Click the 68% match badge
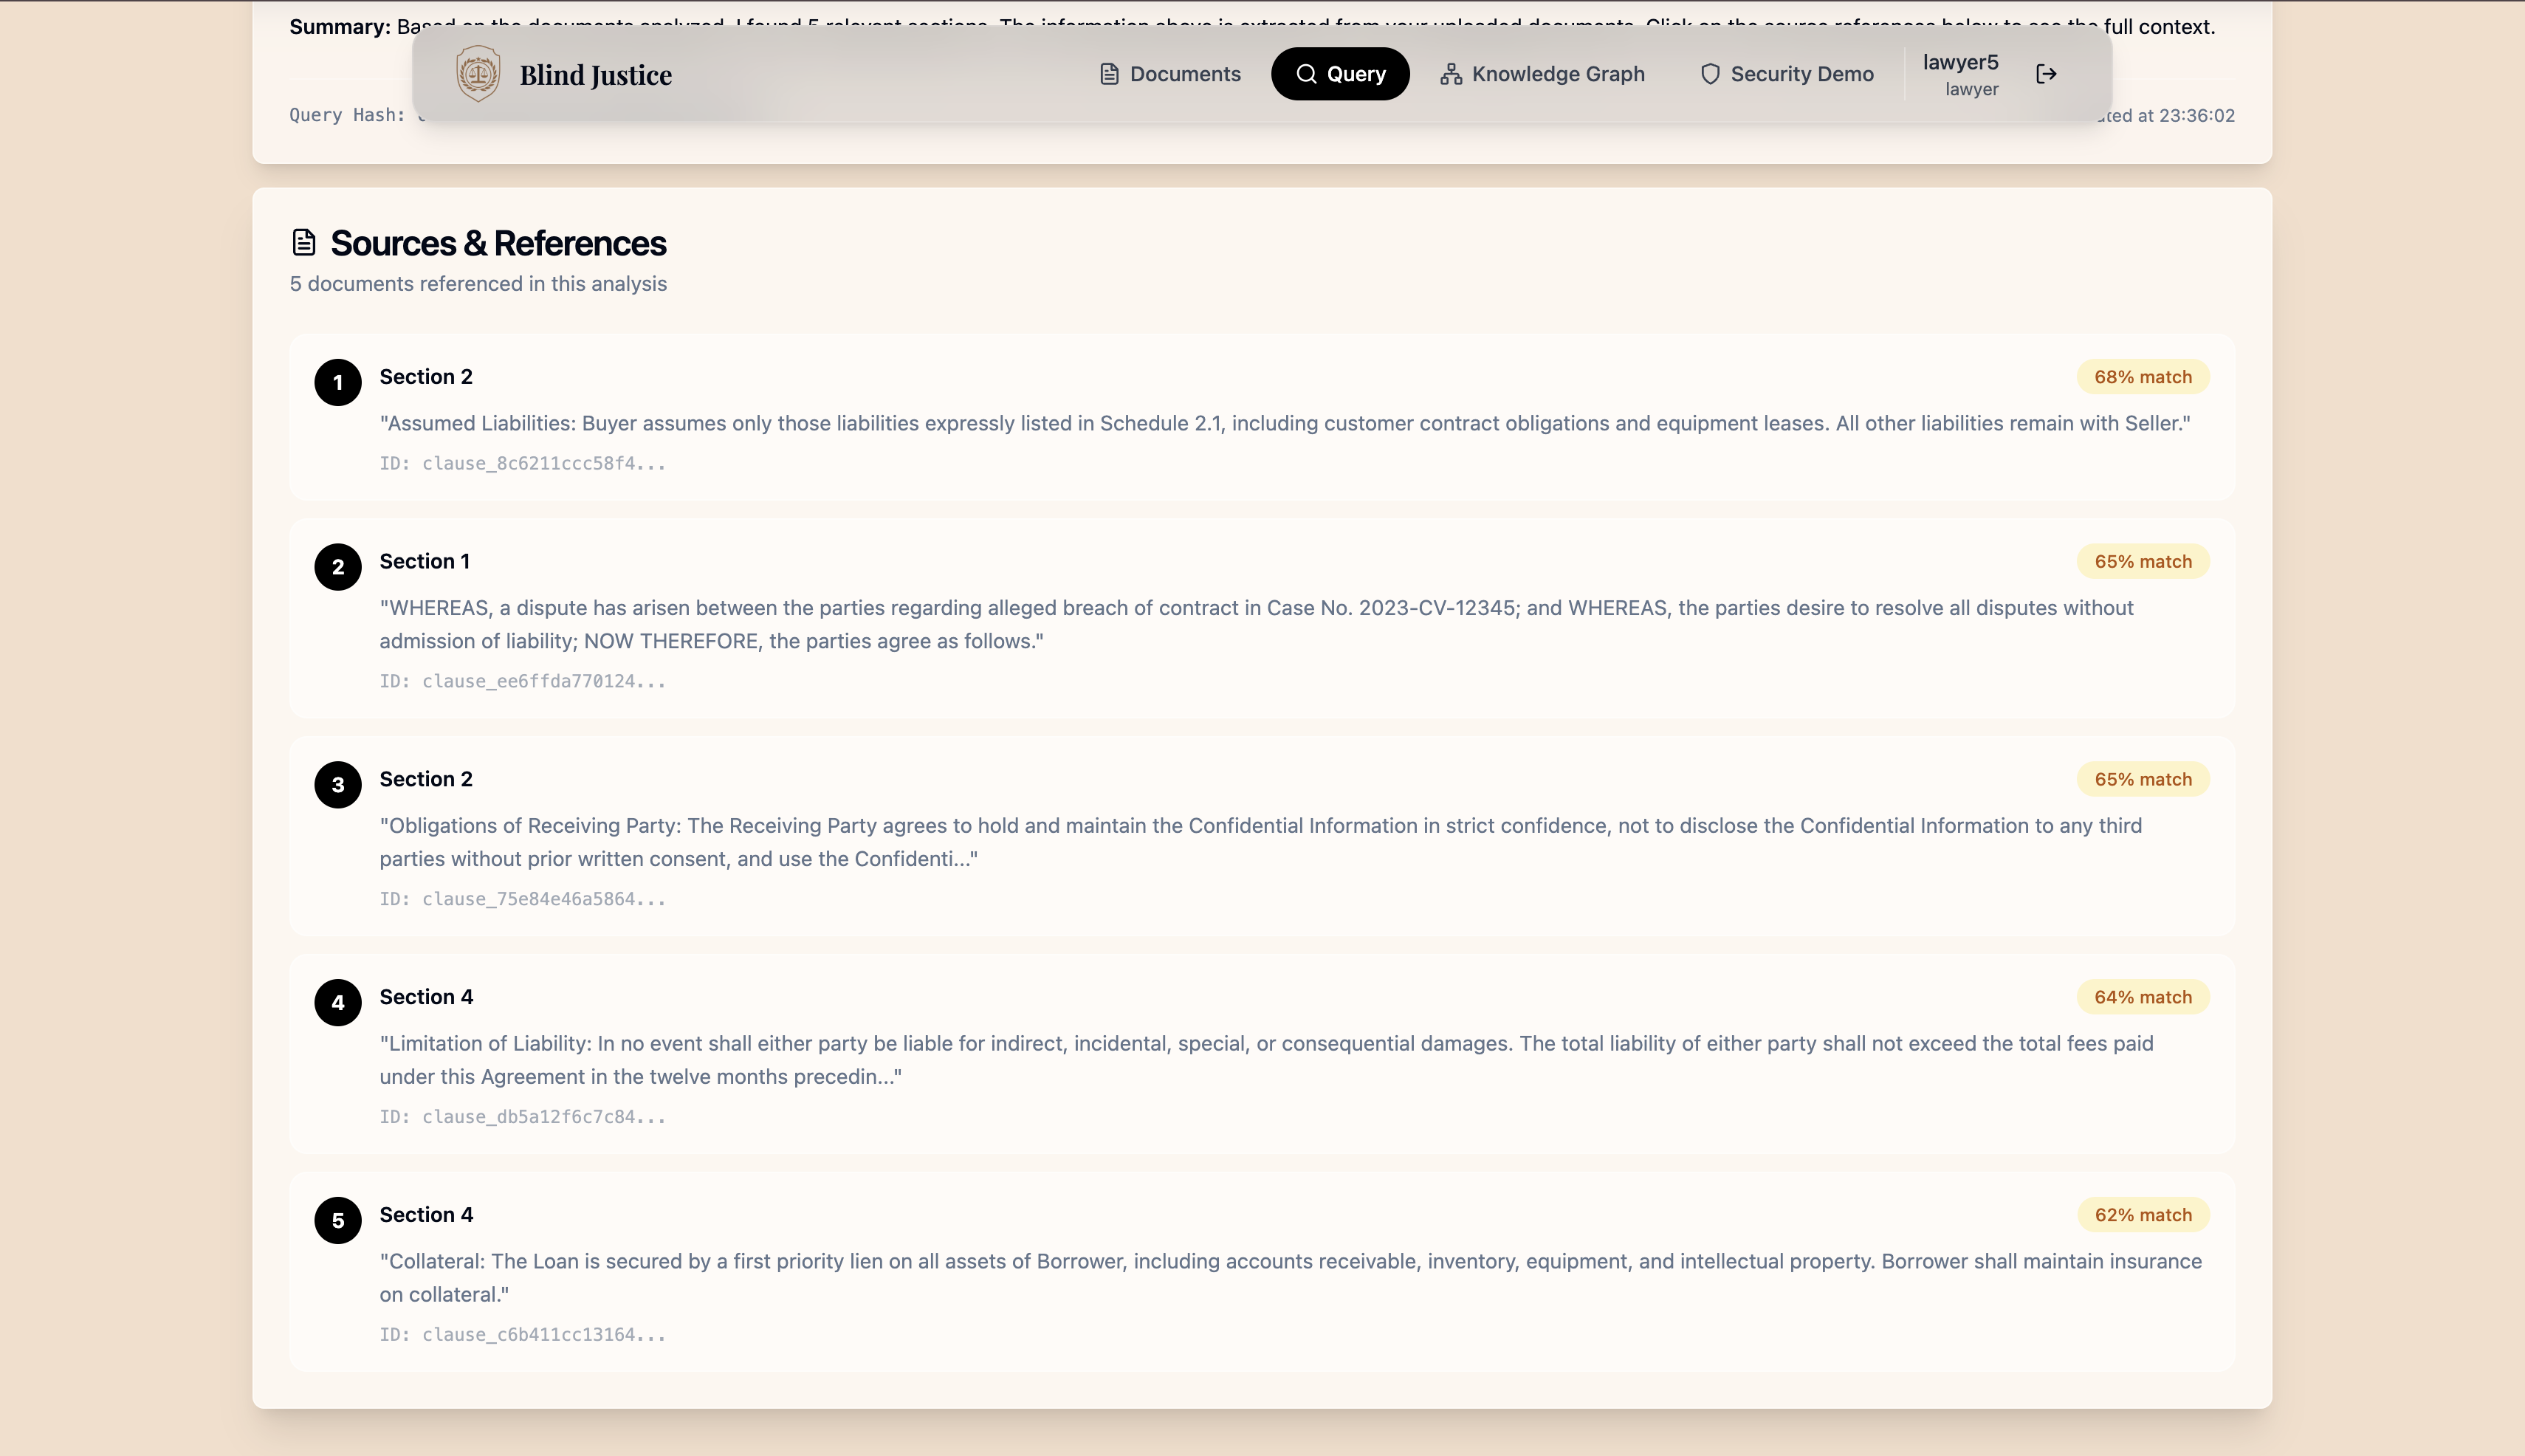Viewport: 2525px width, 1456px height. point(2143,377)
